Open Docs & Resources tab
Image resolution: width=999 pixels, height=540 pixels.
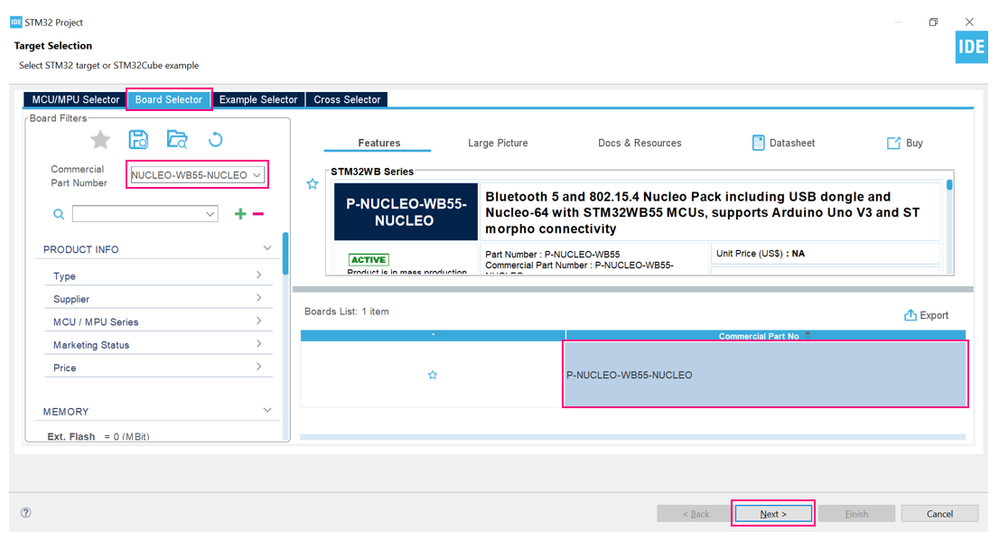[640, 143]
